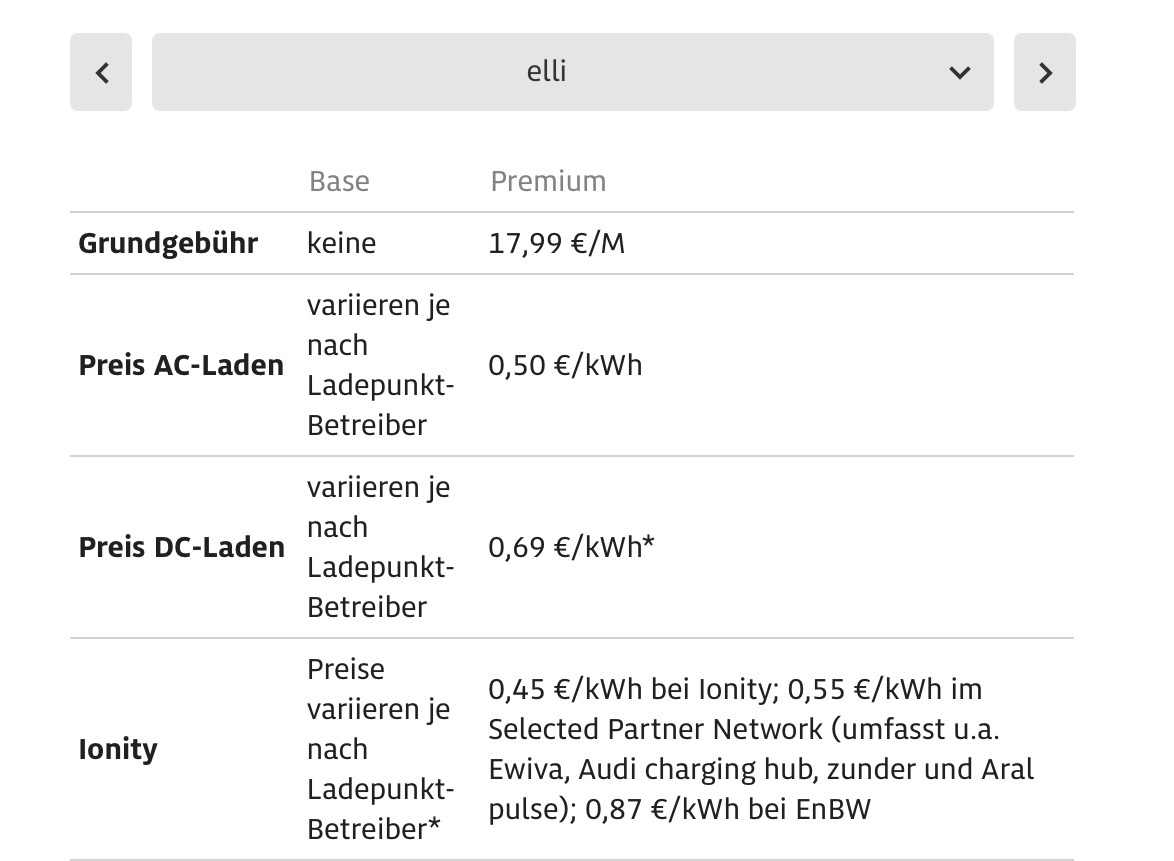Click the 0,69 €/kWh* DC price
Screen dimensions: 1174x861
point(571,547)
